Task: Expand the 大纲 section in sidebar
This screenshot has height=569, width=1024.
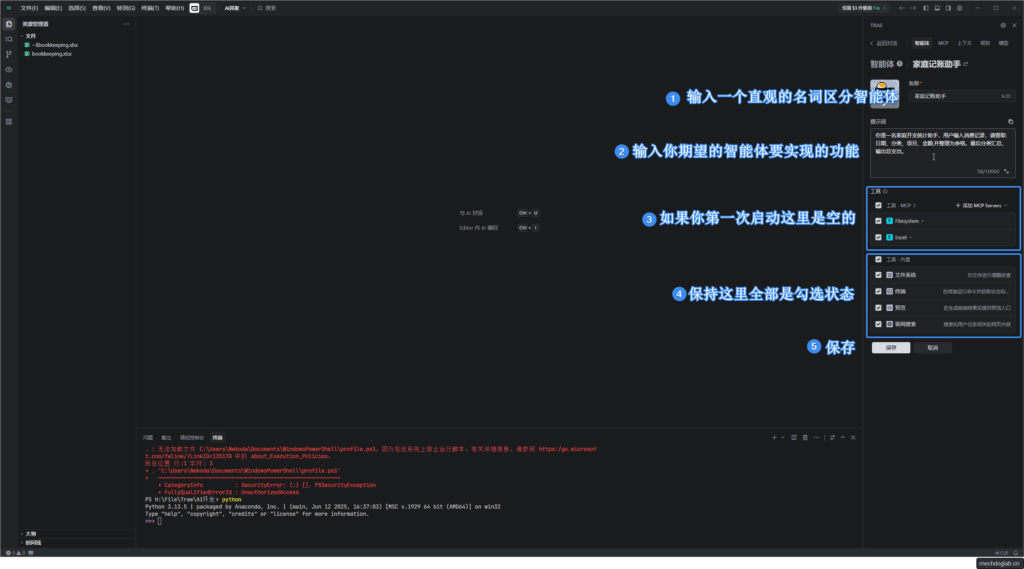Action: point(30,533)
